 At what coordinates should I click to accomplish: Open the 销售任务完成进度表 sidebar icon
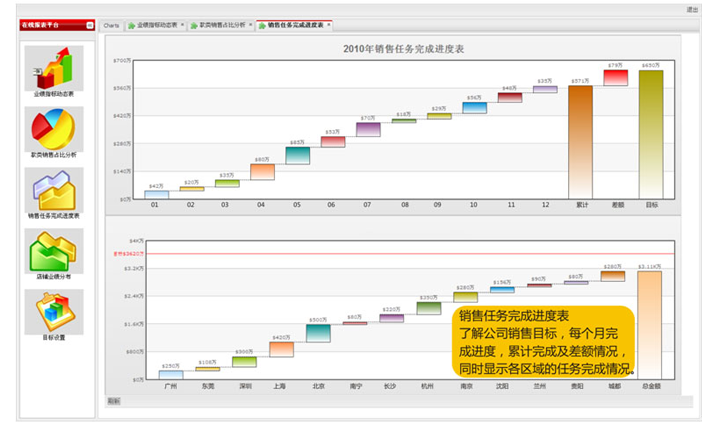pyautogui.click(x=54, y=188)
